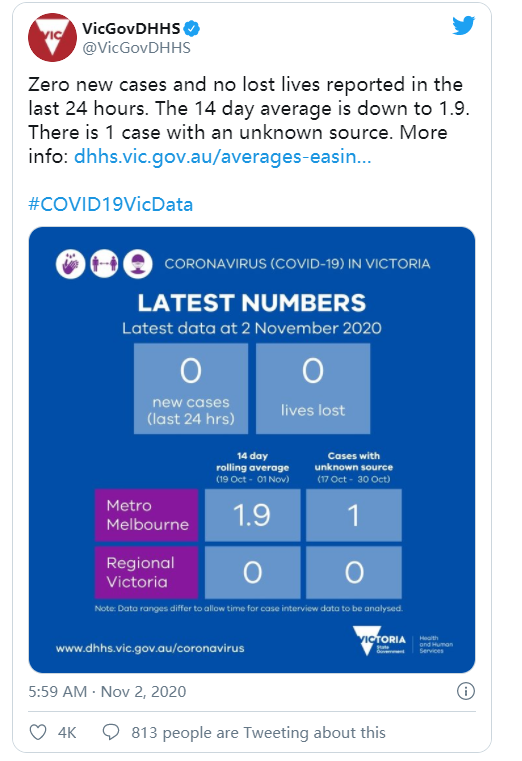Click the zero new cases tile
This screenshot has height=761, width=522.
[x=191, y=389]
